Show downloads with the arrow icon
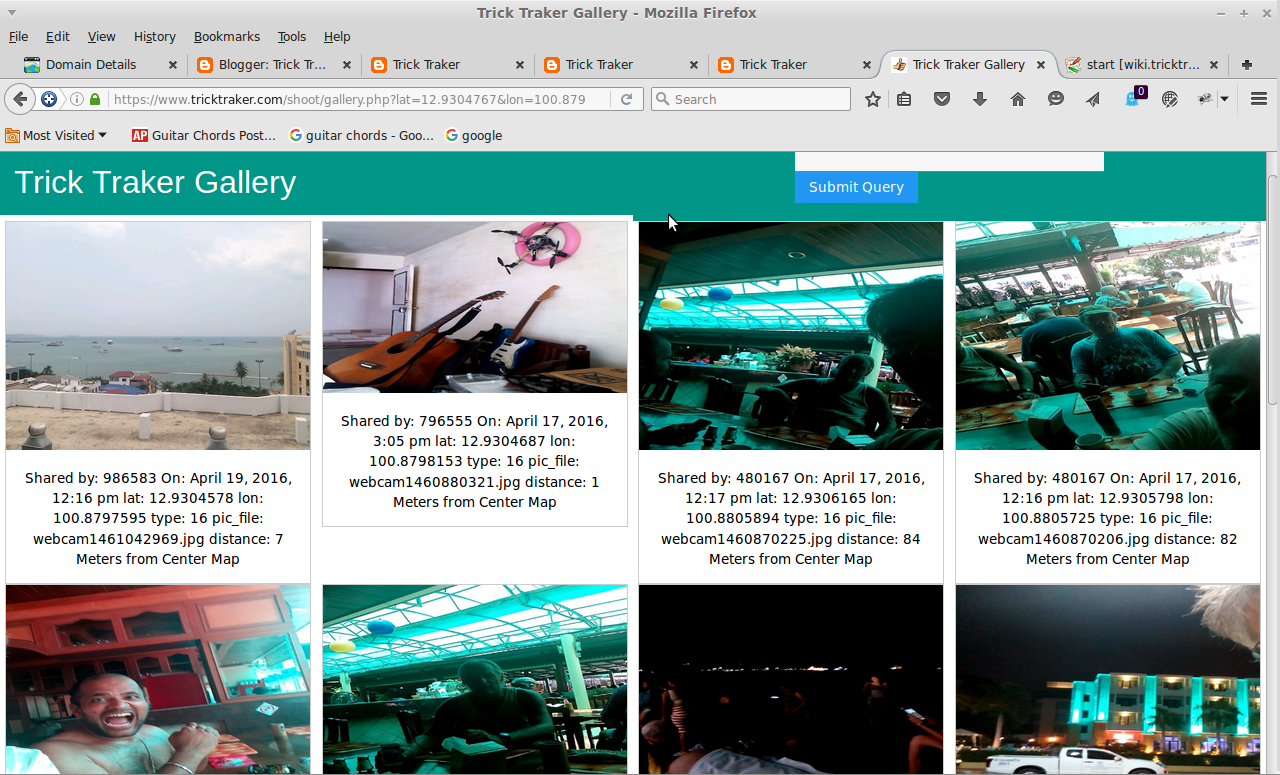The image size is (1280, 775). (980, 99)
